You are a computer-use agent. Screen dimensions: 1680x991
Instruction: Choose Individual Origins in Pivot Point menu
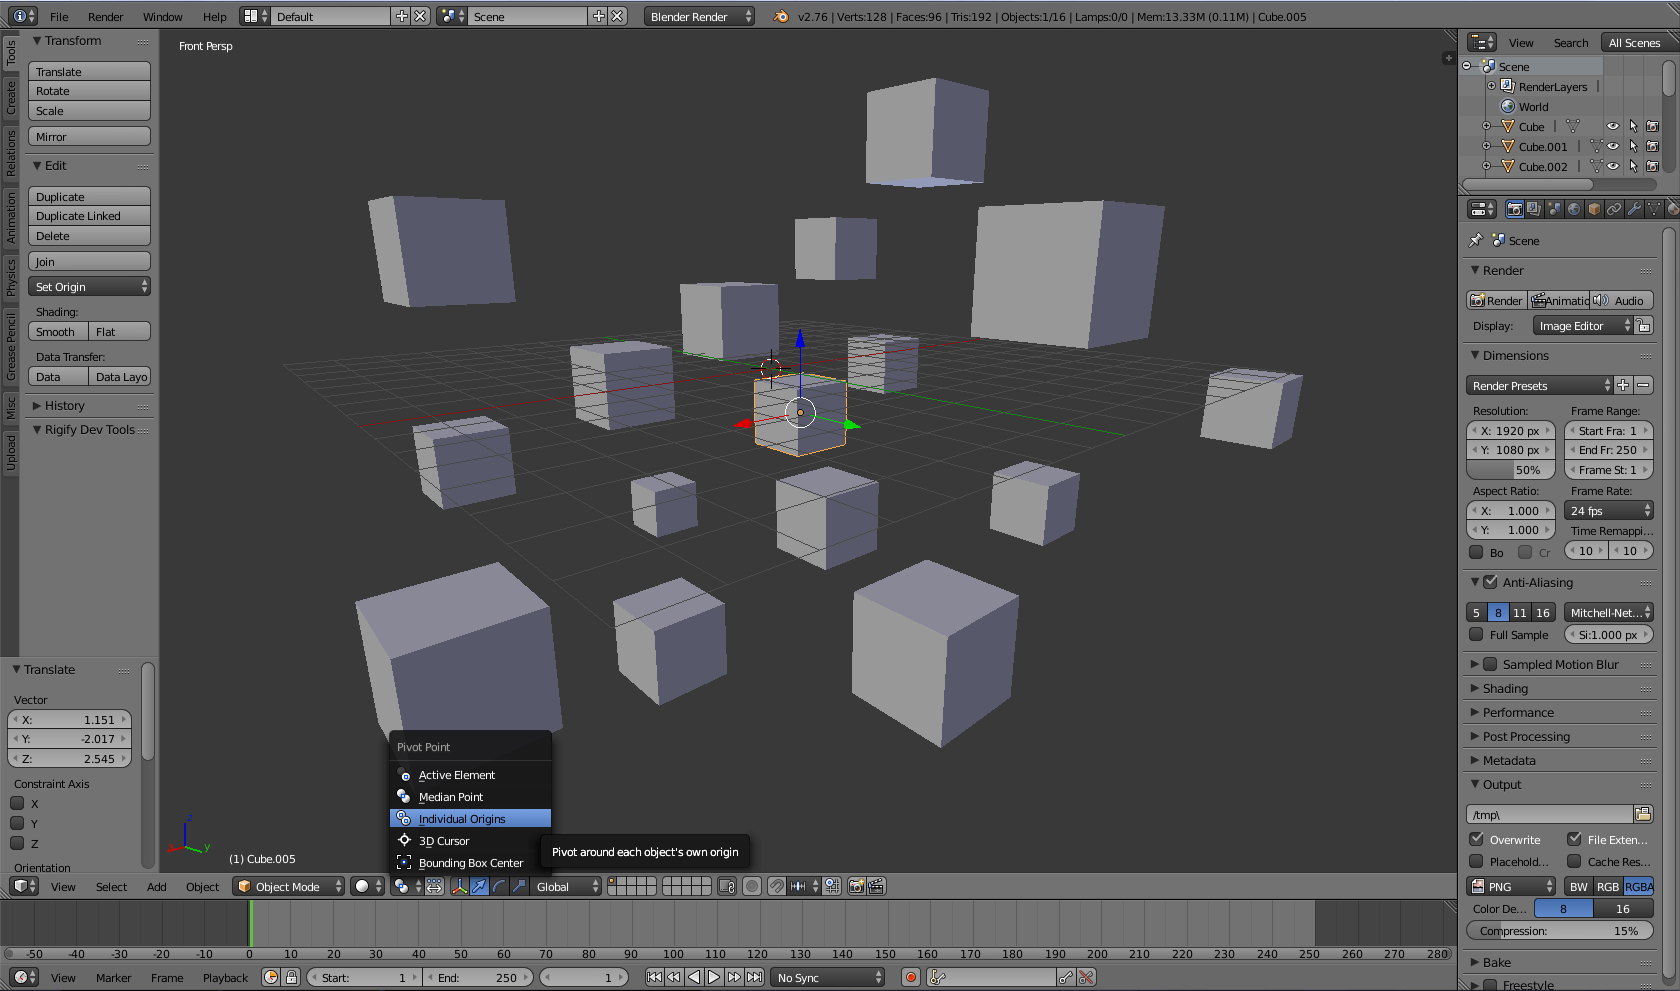coord(460,818)
